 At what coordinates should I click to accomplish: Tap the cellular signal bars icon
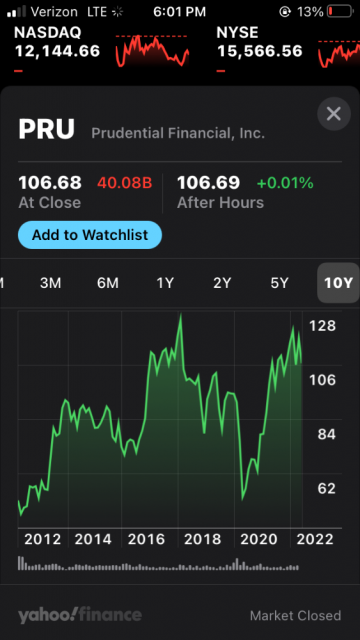click(x=17, y=11)
